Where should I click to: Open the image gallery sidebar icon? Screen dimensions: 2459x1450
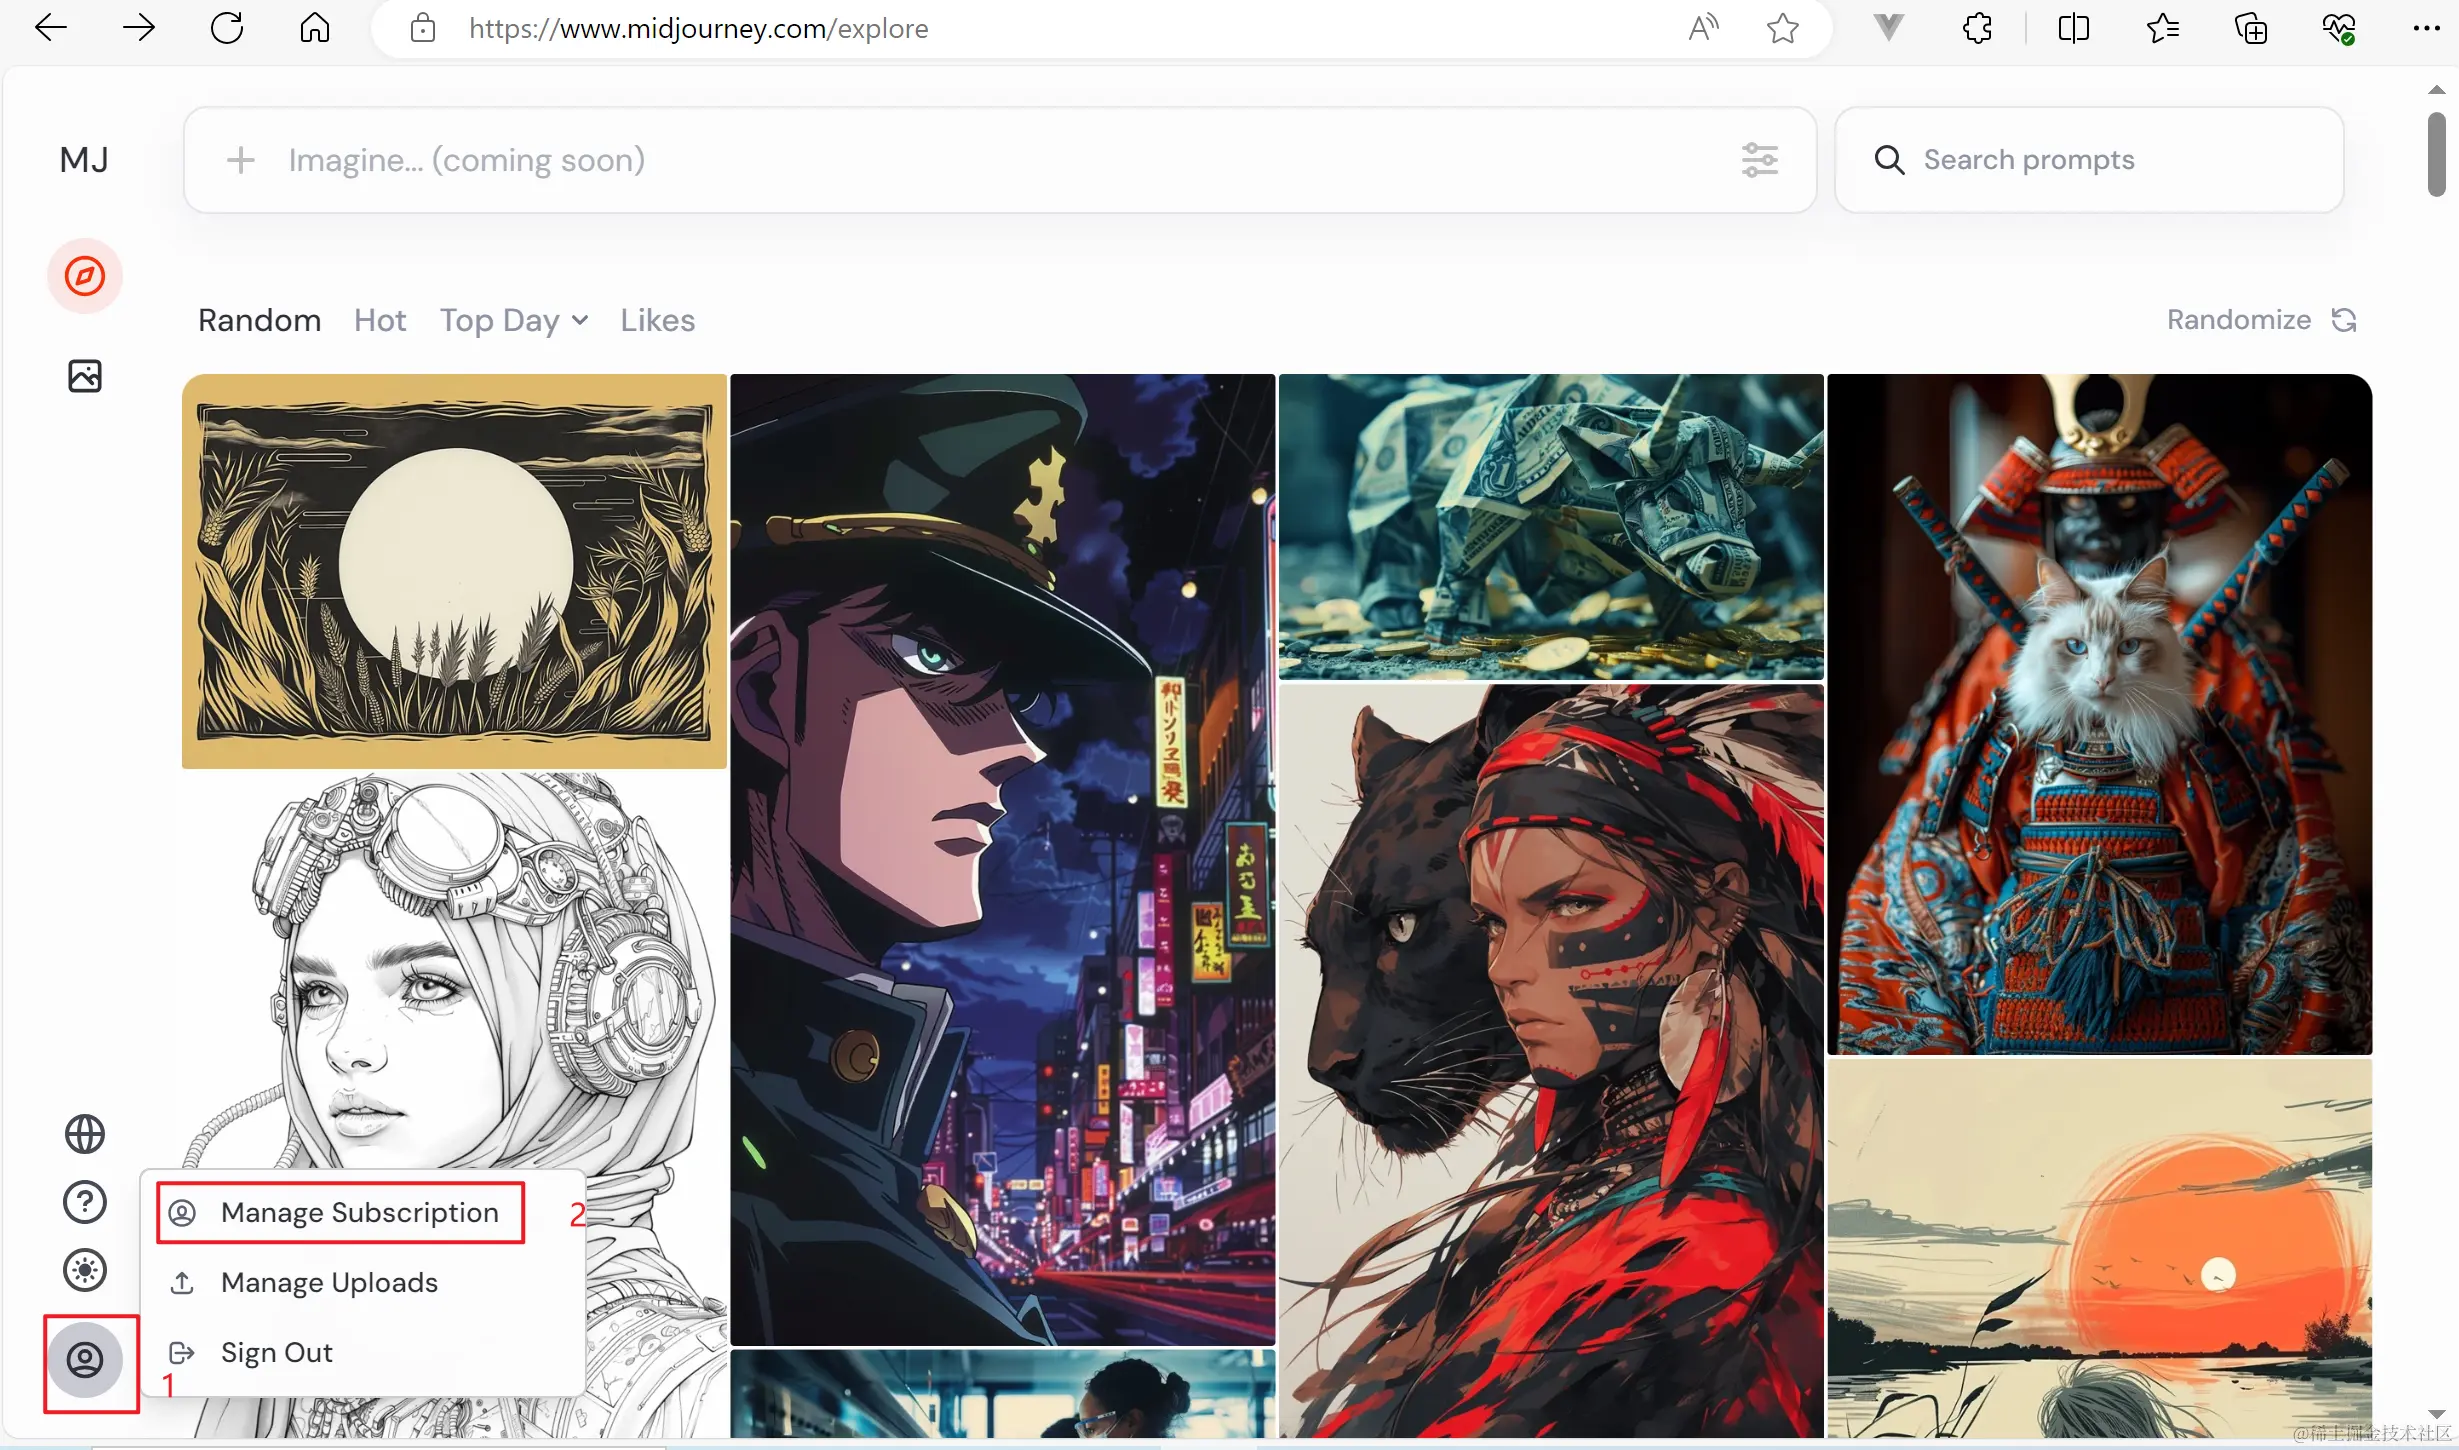85,376
